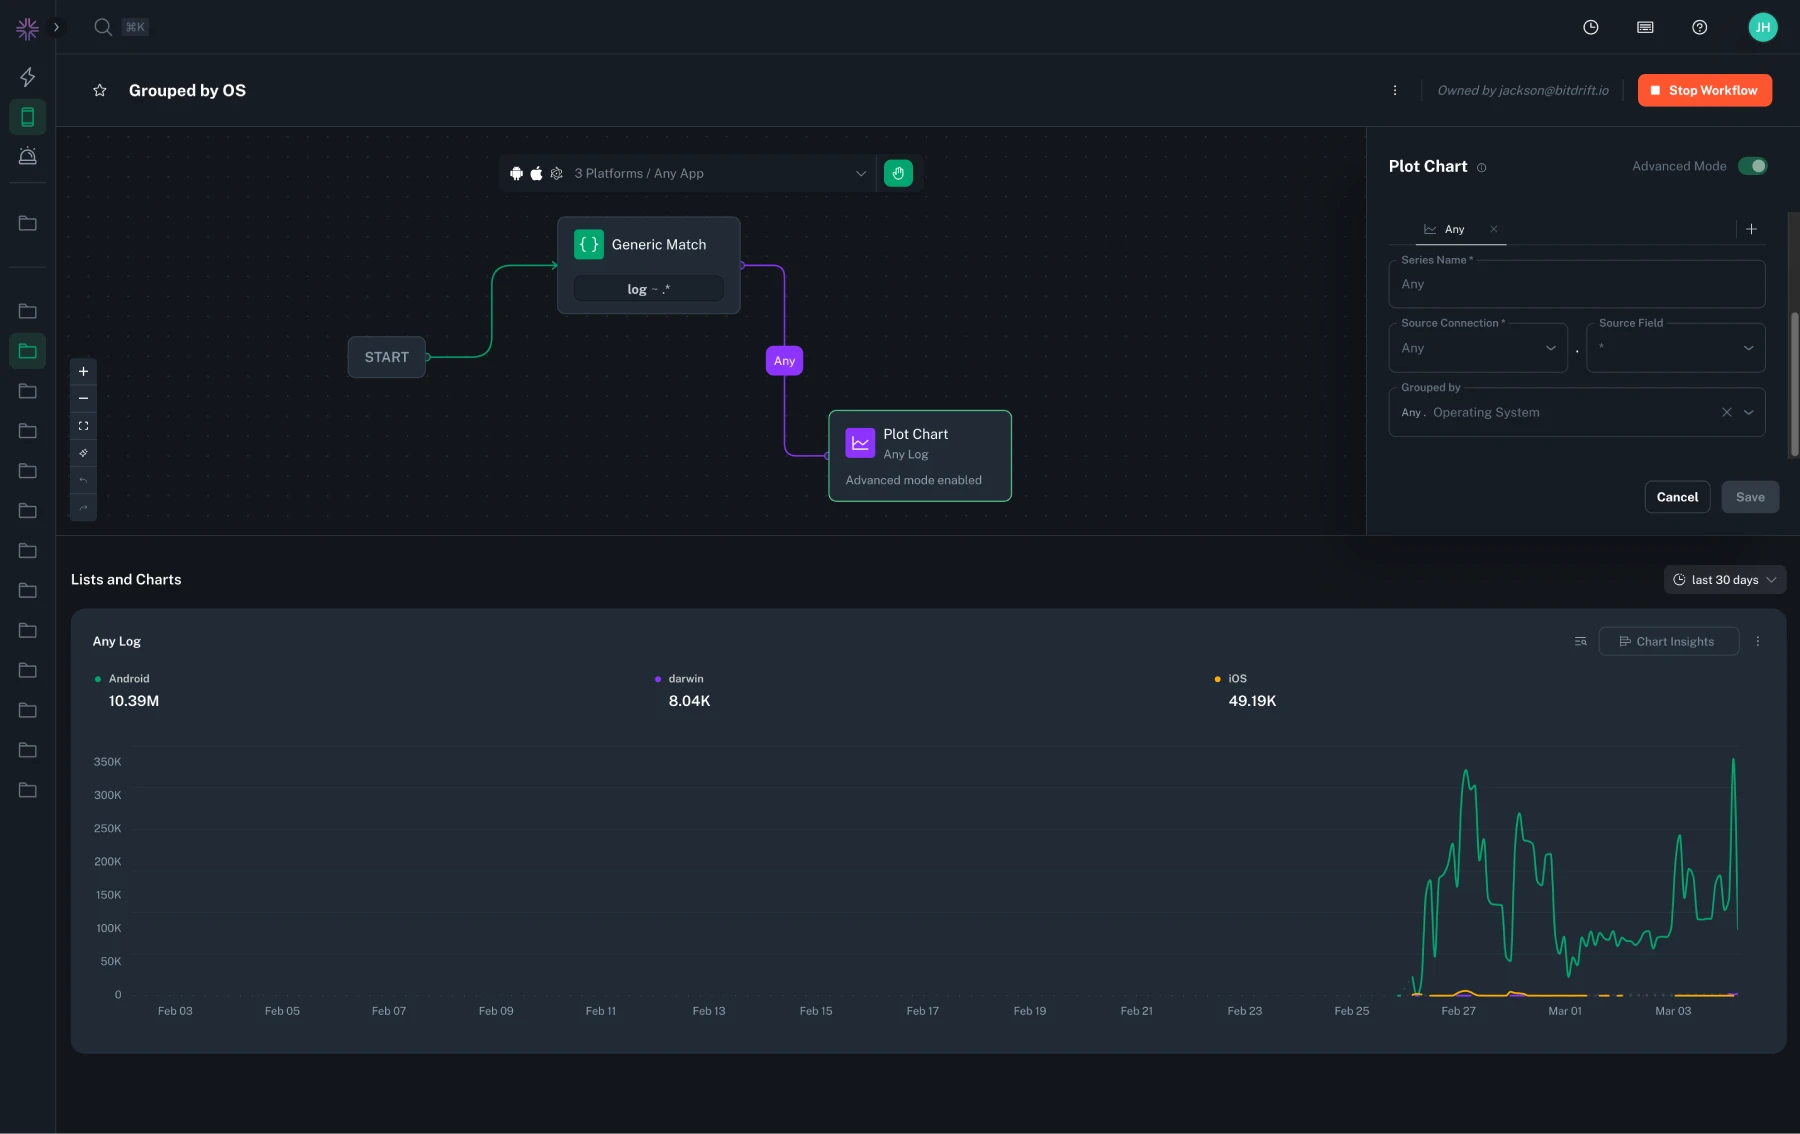Select the Any series tab
This screenshot has height=1134, width=1800.
(1453, 230)
